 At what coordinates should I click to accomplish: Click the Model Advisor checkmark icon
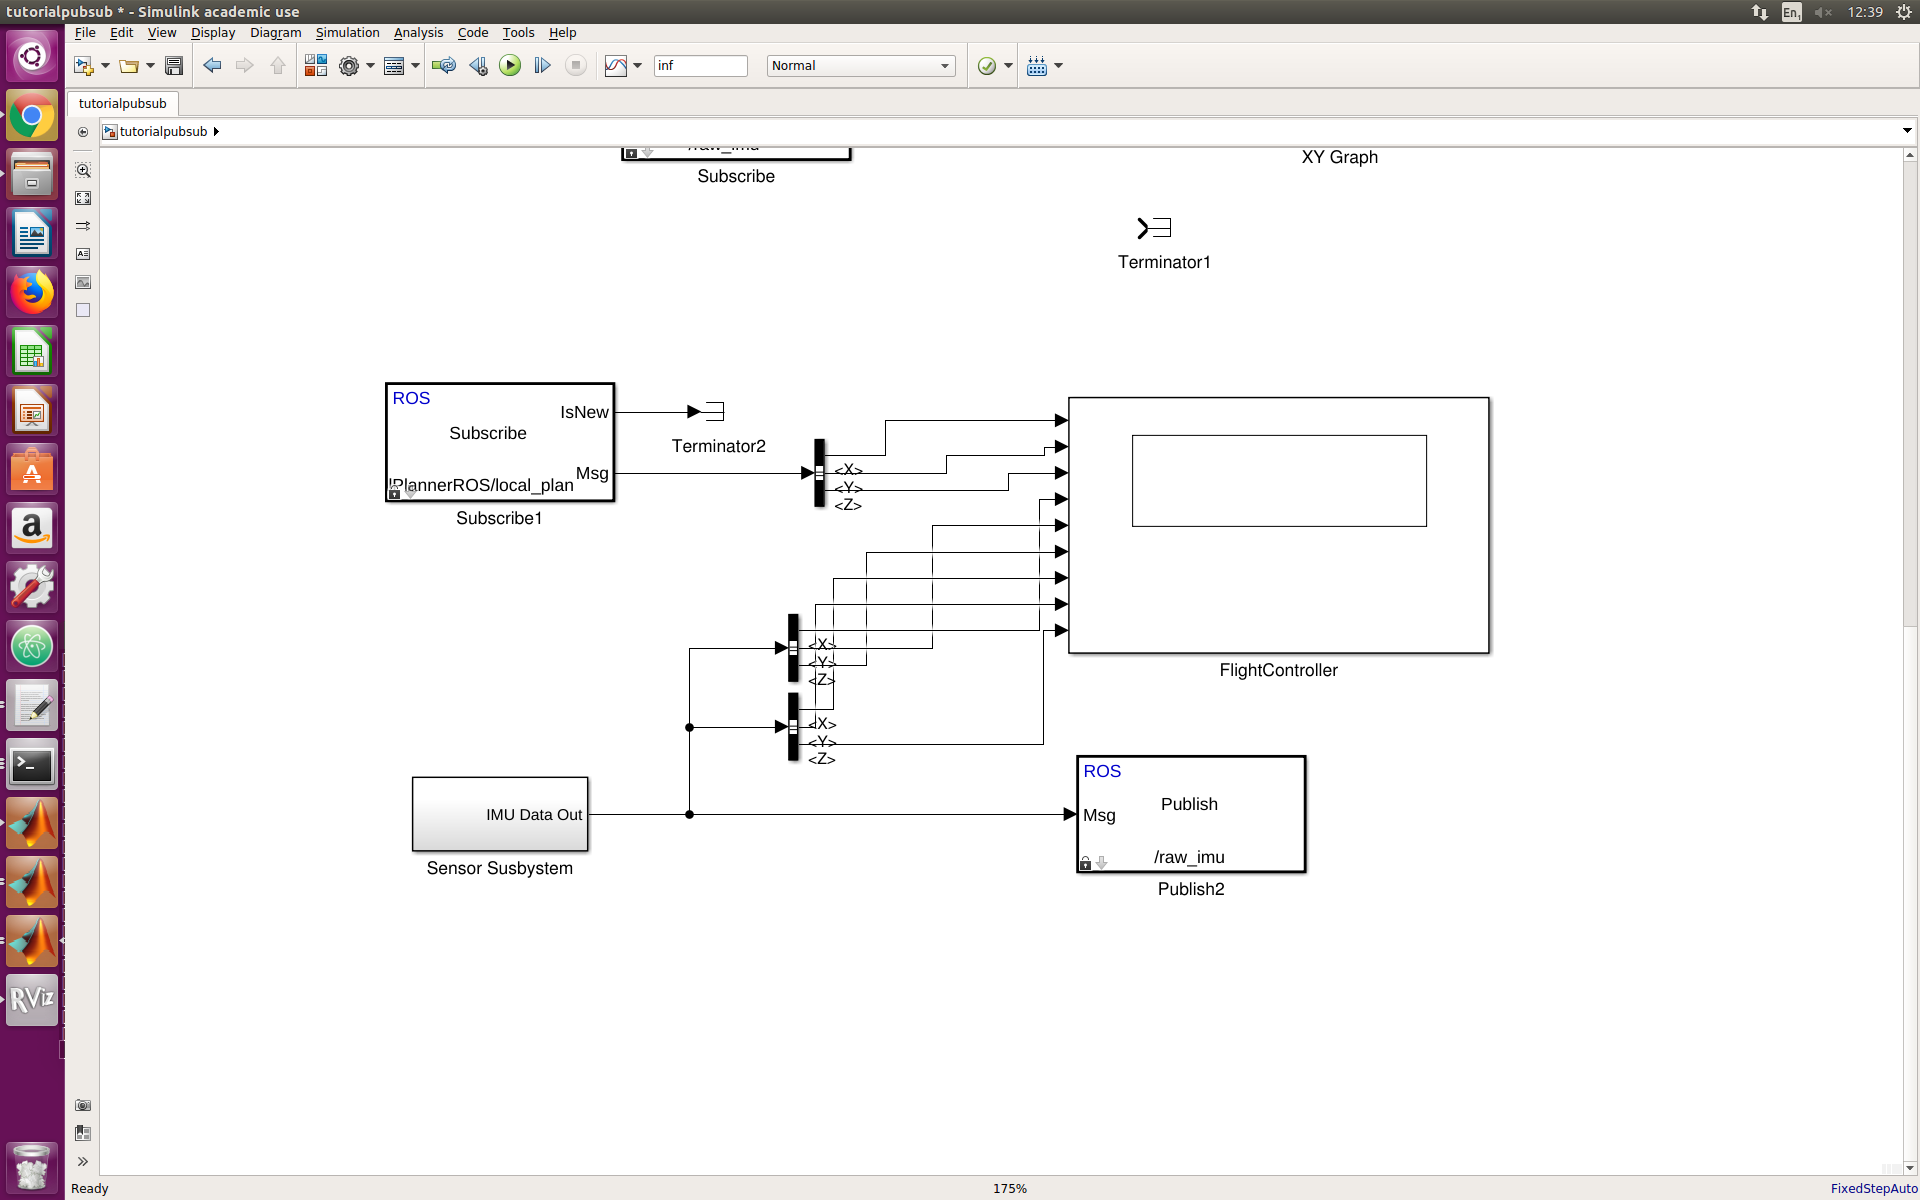(987, 66)
